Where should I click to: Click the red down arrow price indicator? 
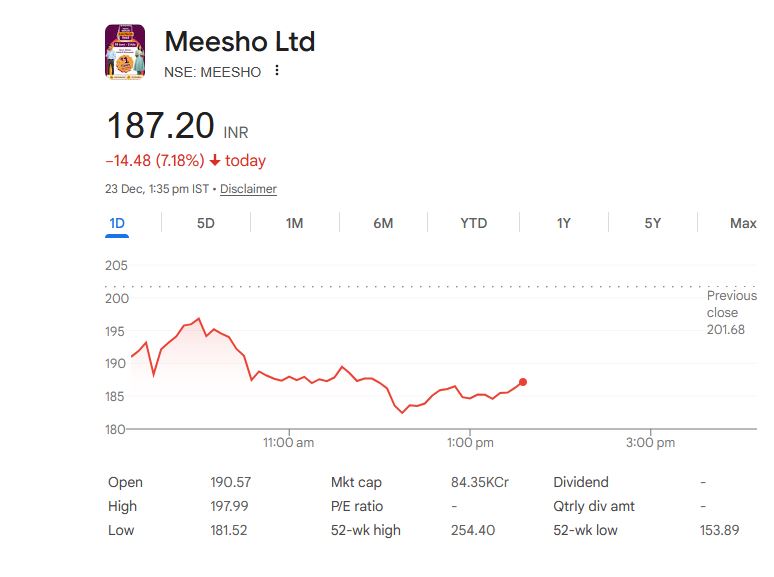214,161
